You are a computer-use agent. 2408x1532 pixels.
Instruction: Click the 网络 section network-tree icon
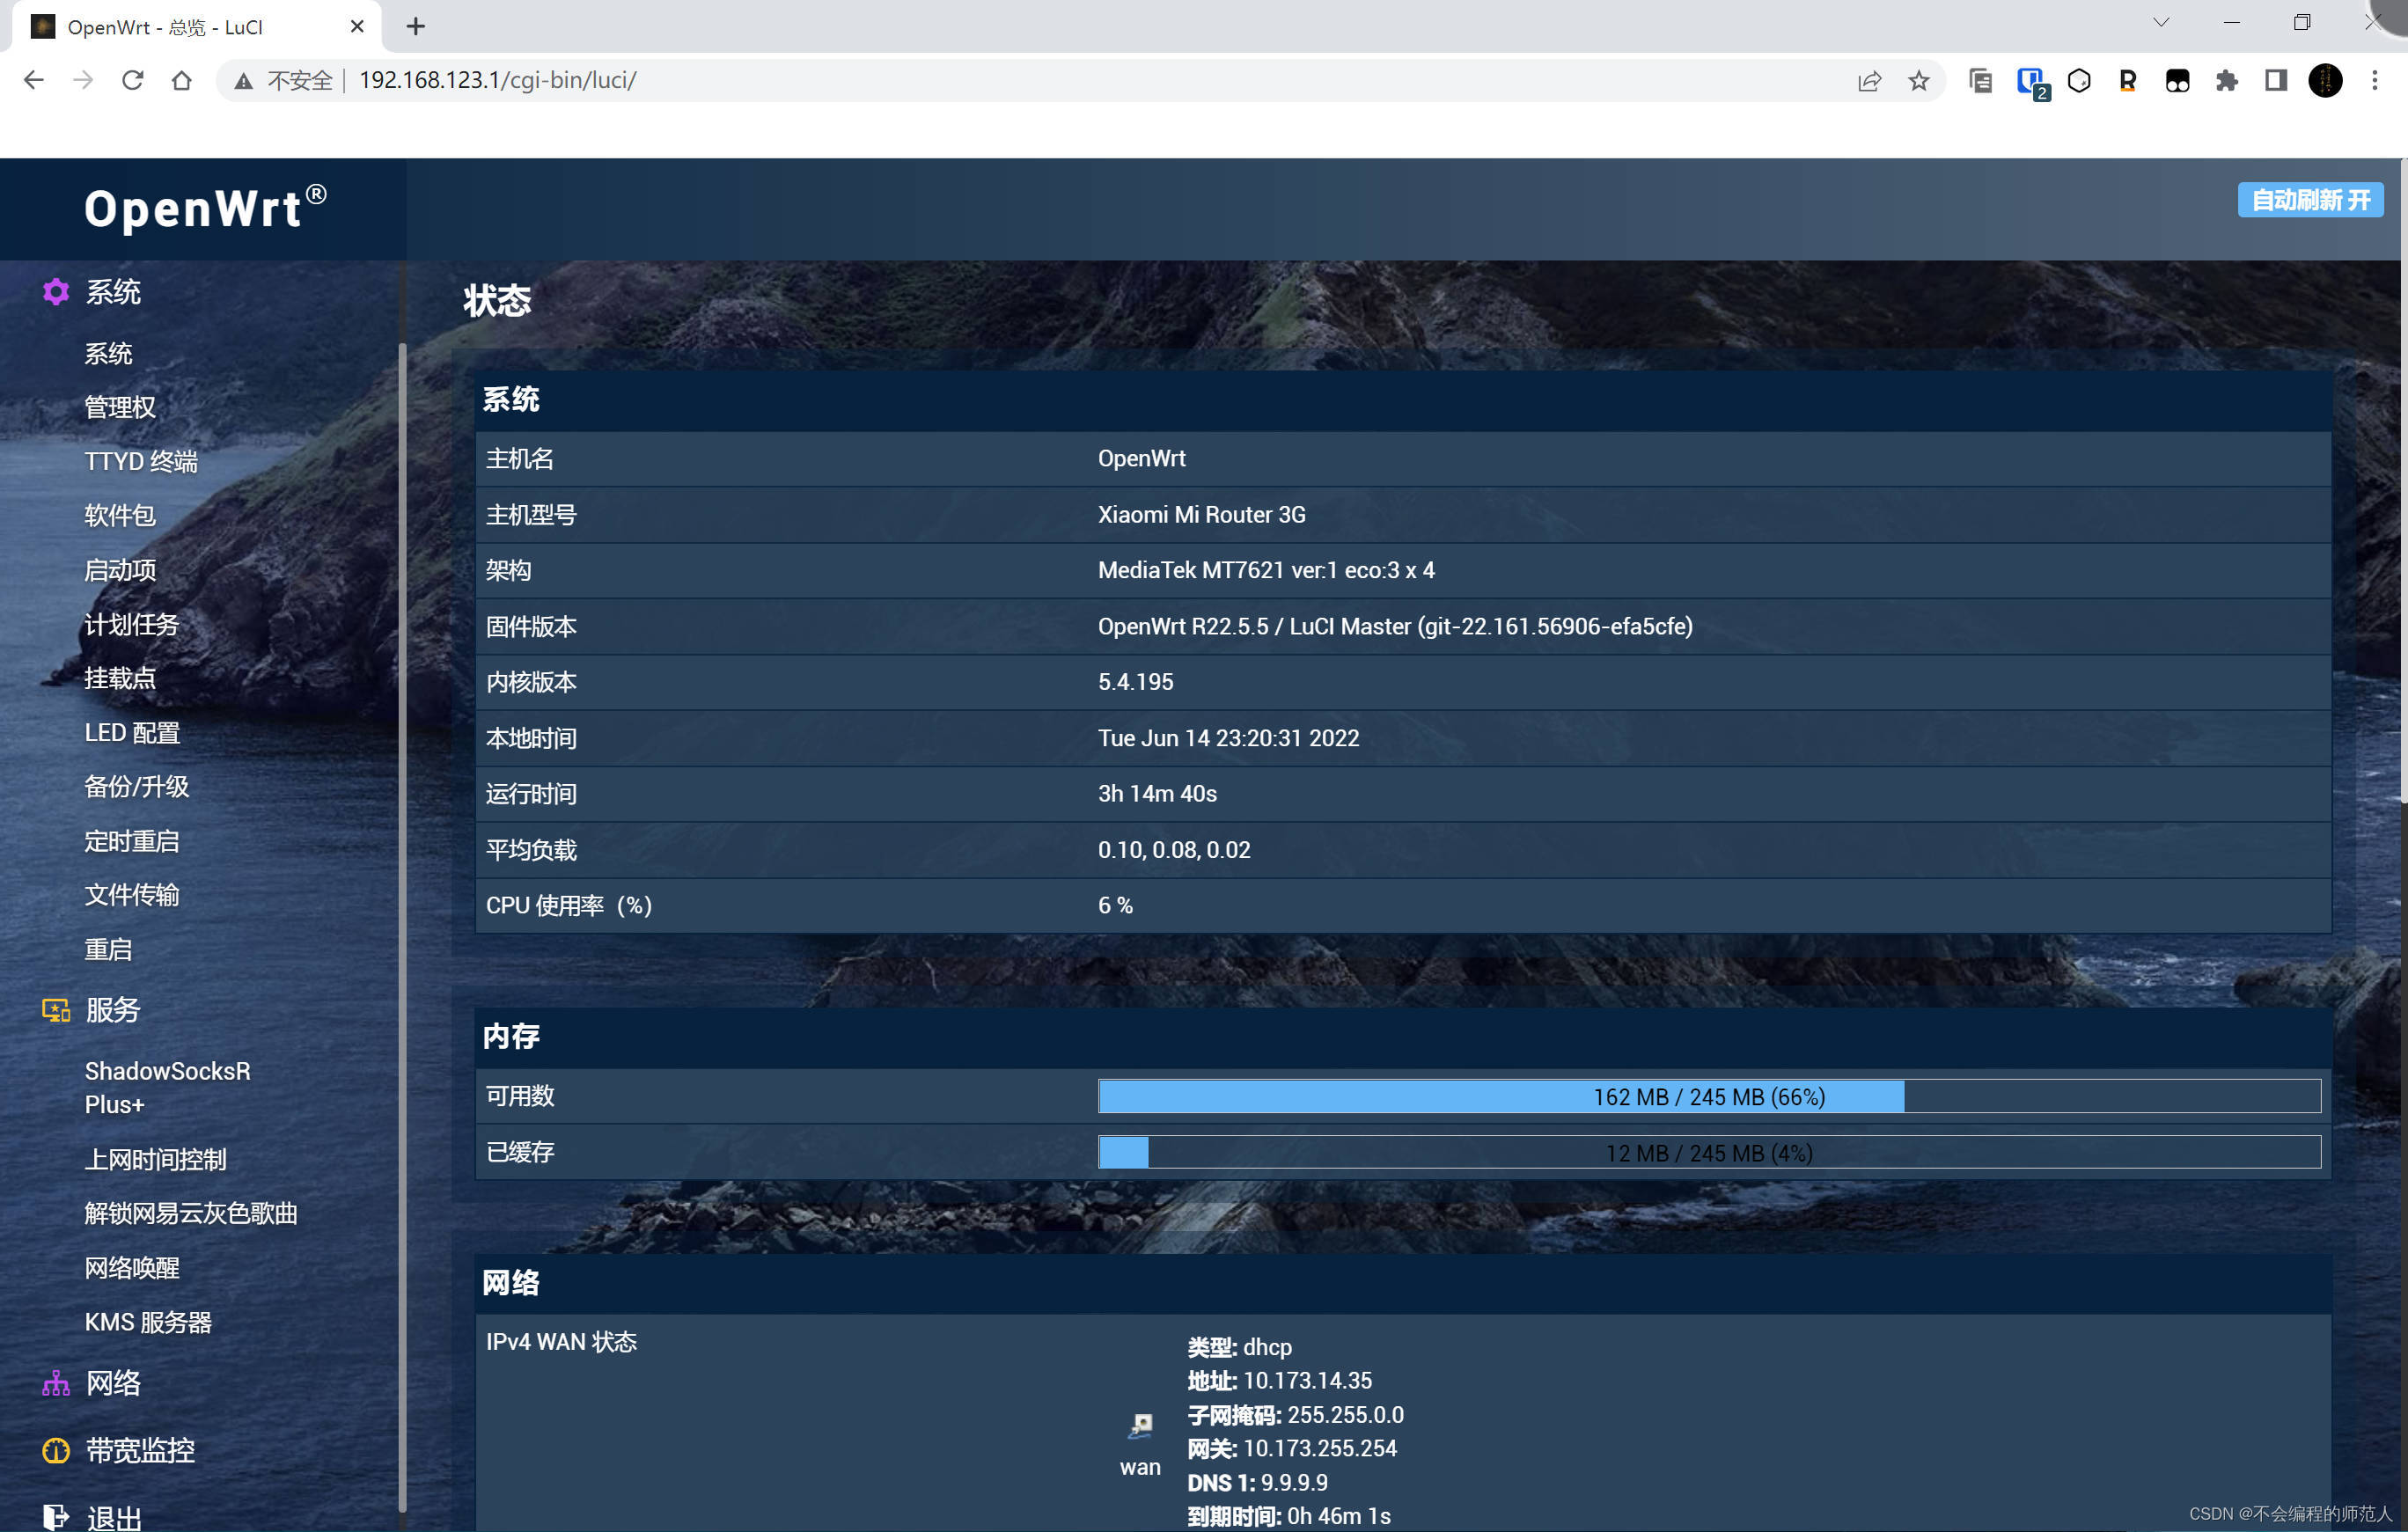56,1383
